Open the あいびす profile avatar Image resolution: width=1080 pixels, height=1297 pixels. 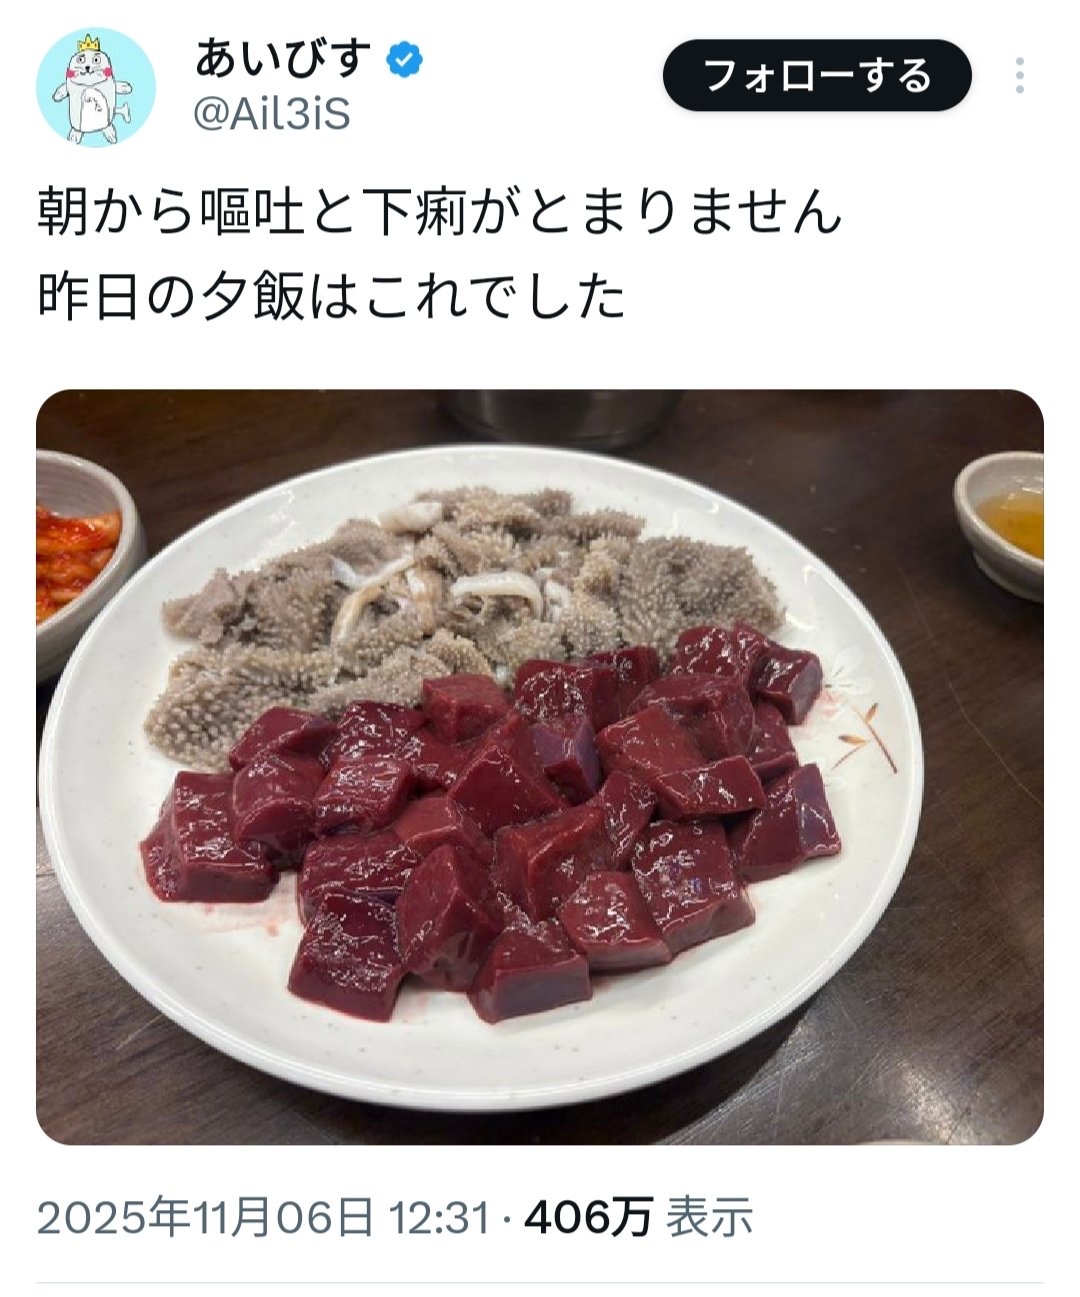coord(96,87)
